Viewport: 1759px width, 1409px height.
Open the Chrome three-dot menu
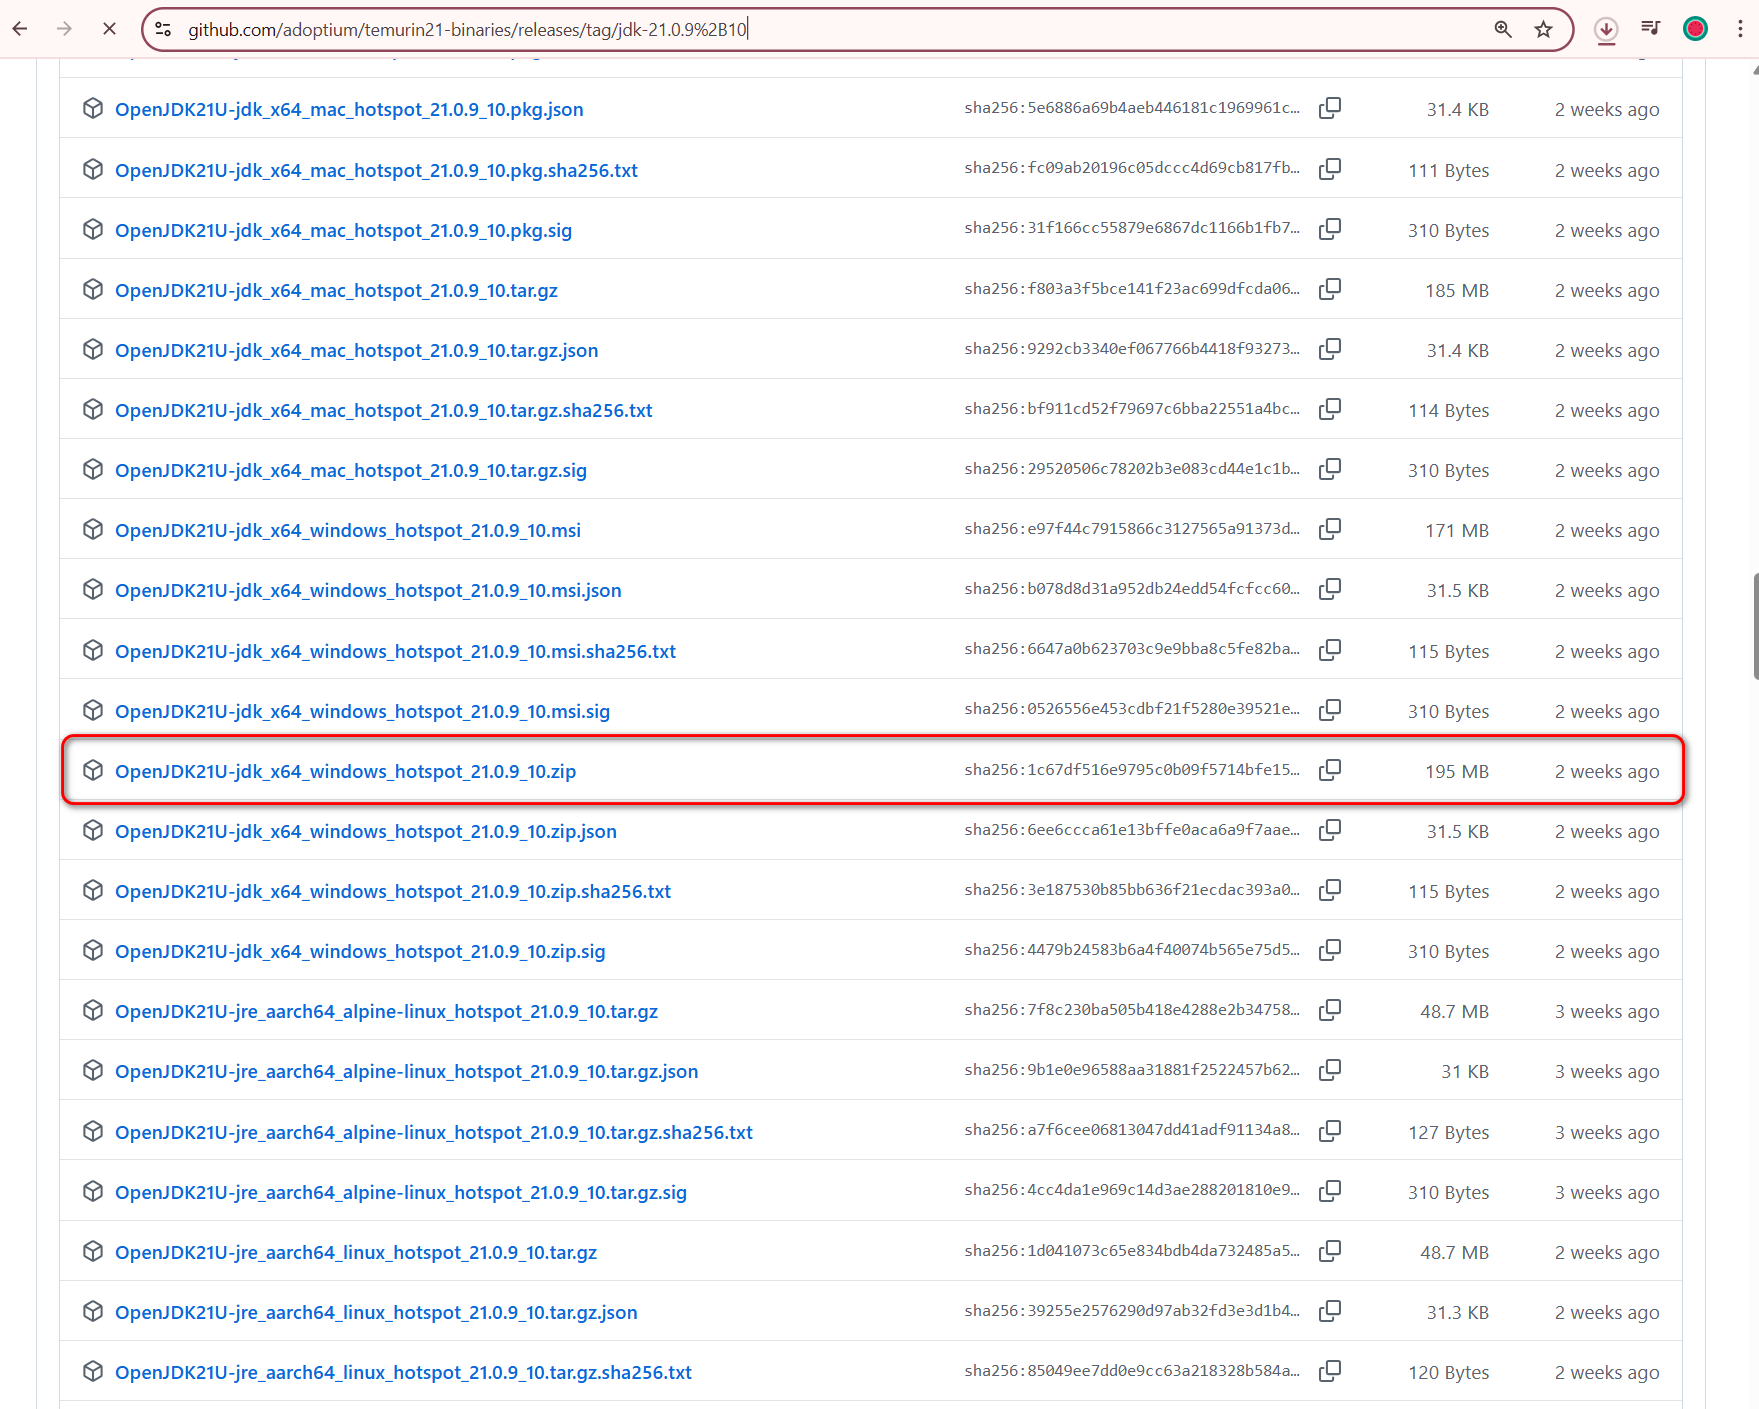coord(1740,29)
